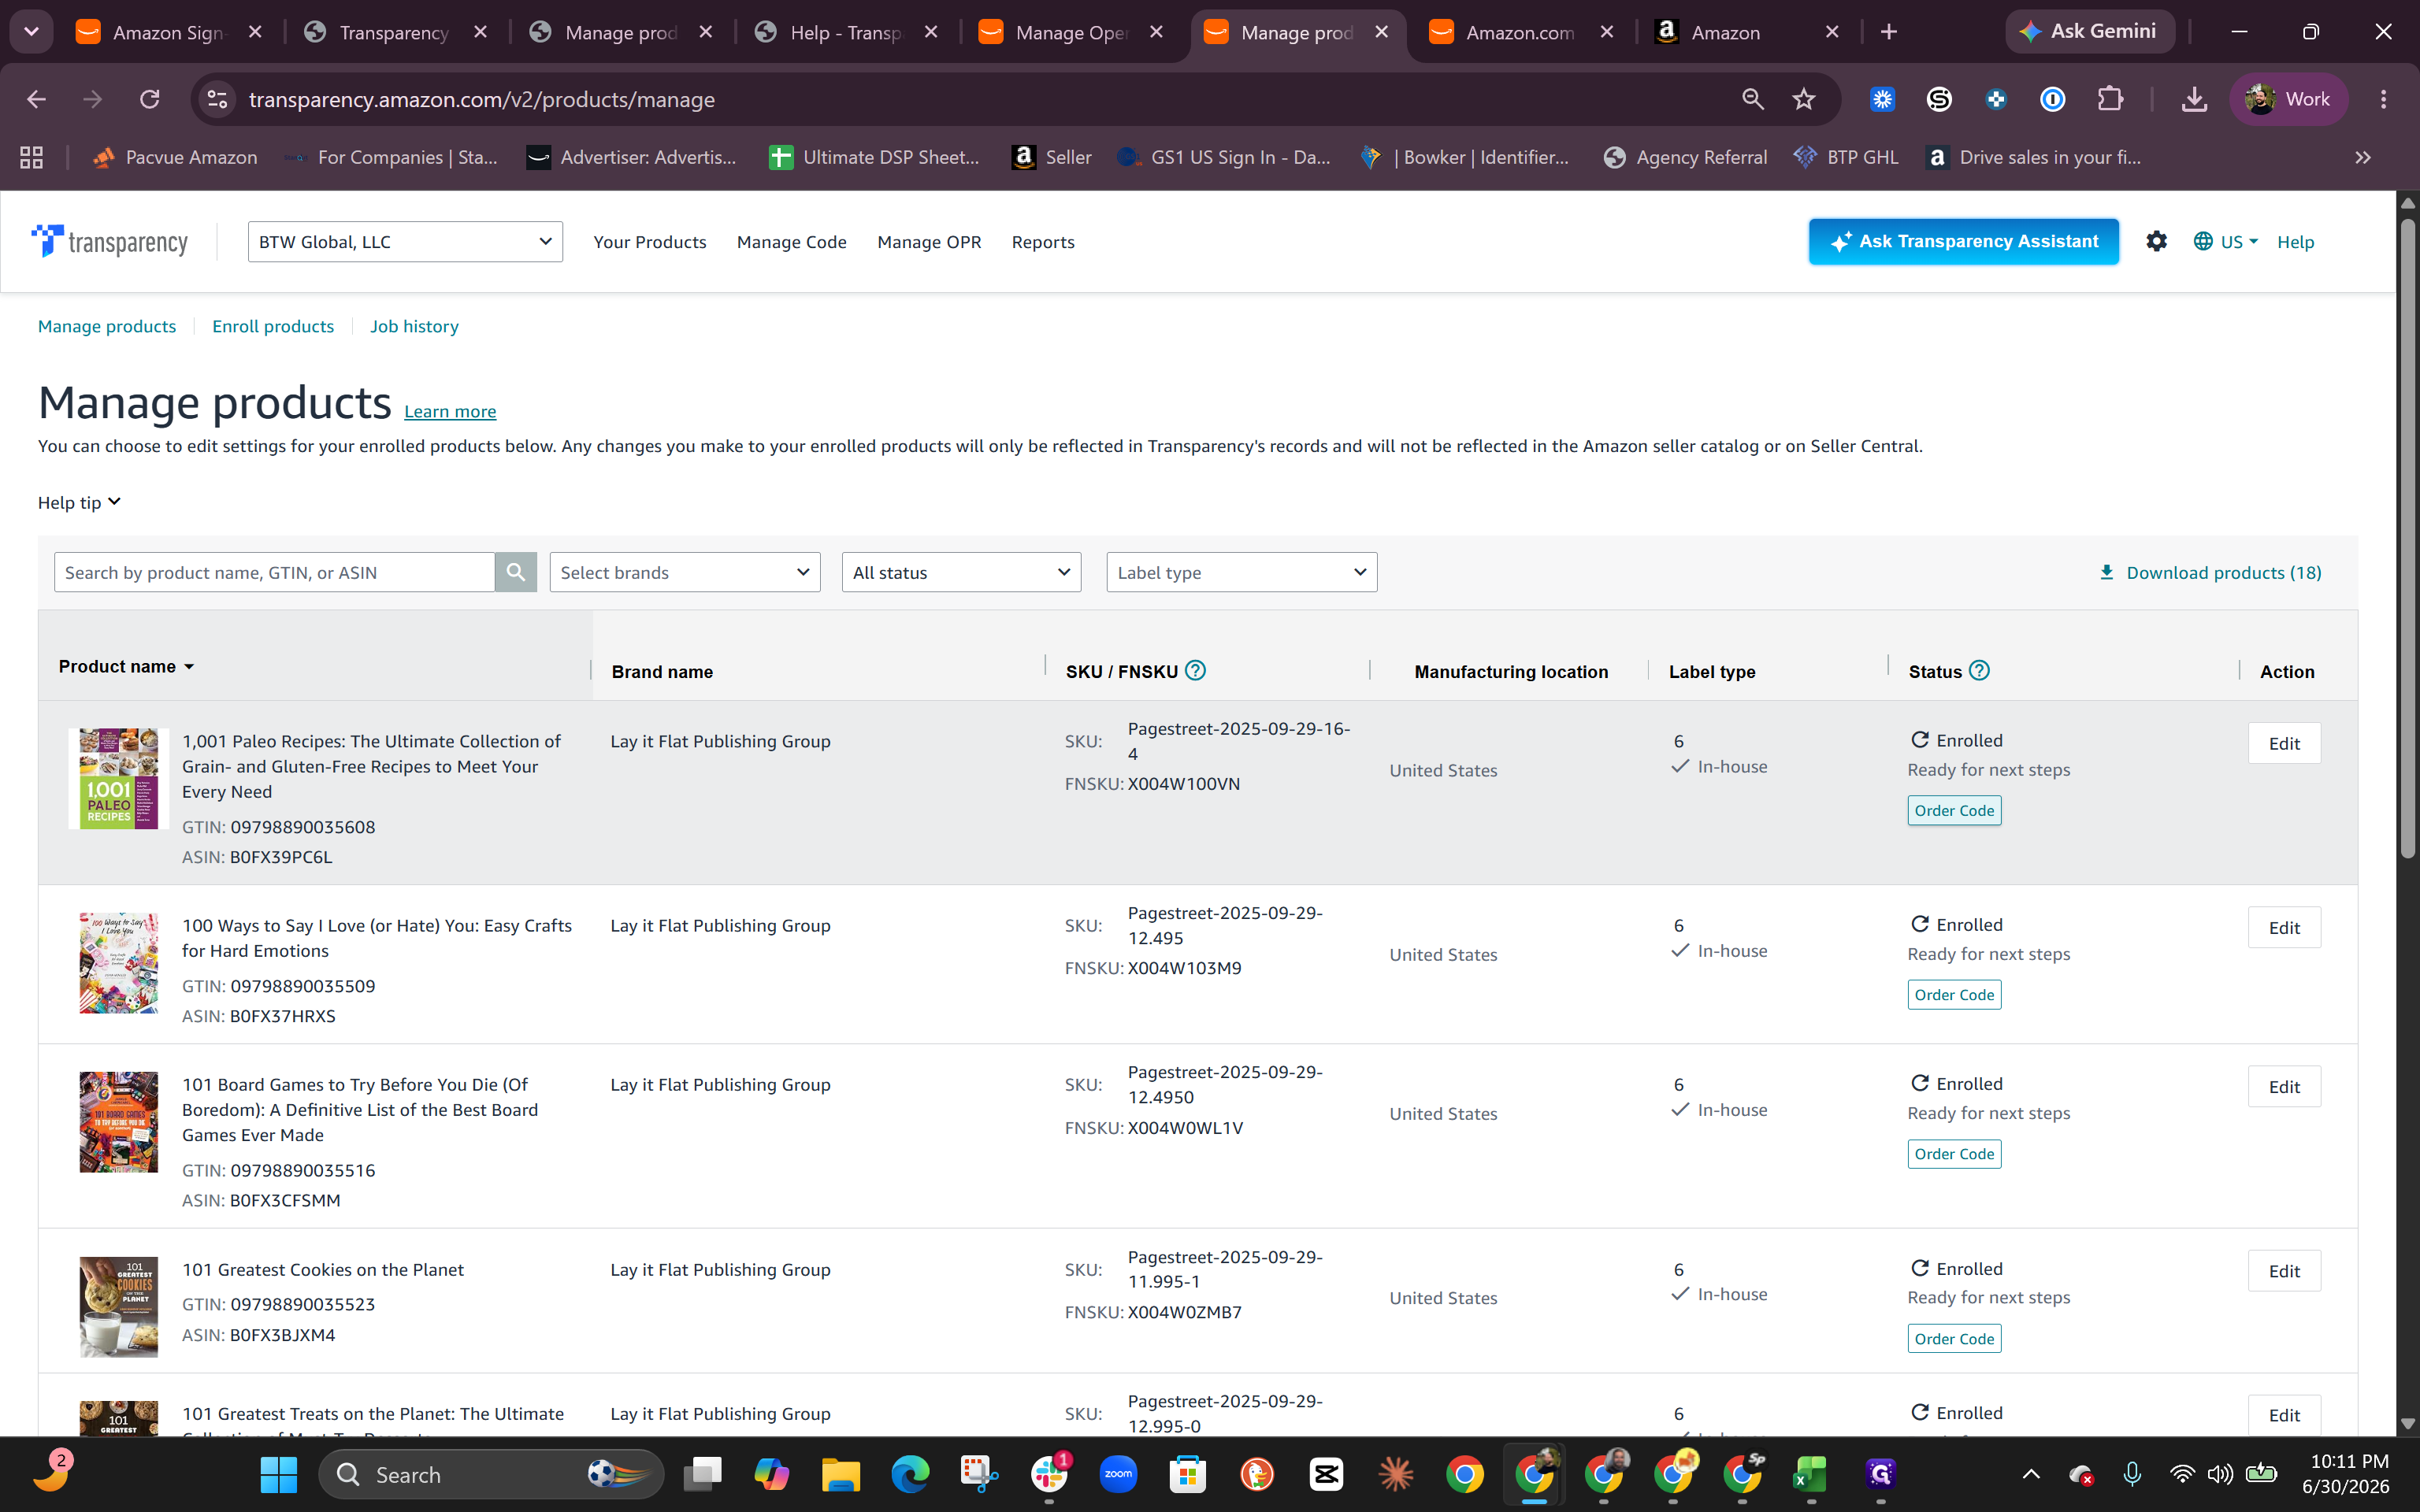This screenshot has width=2420, height=1512.
Task: Open BTW Global, LLC account dropdown
Action: (405, 241)
